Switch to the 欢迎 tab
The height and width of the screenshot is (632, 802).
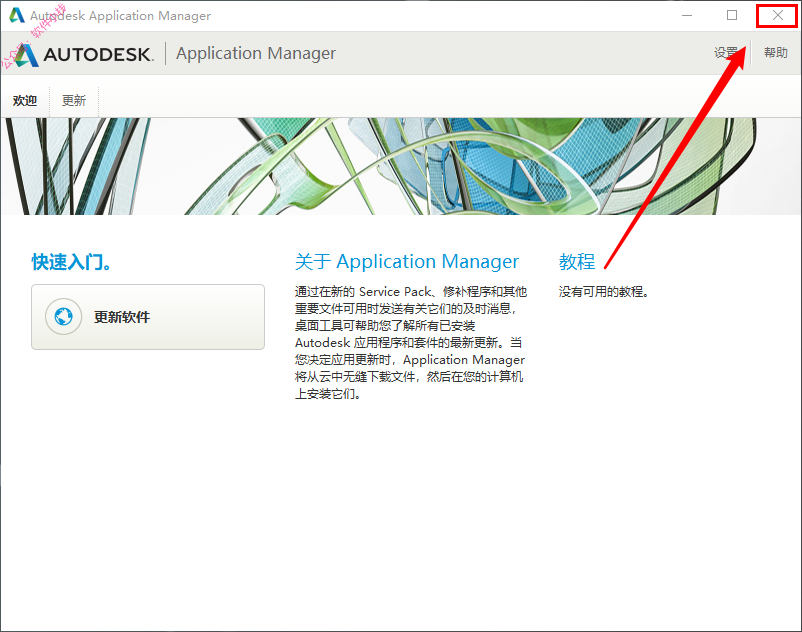[x=25, y=101]
